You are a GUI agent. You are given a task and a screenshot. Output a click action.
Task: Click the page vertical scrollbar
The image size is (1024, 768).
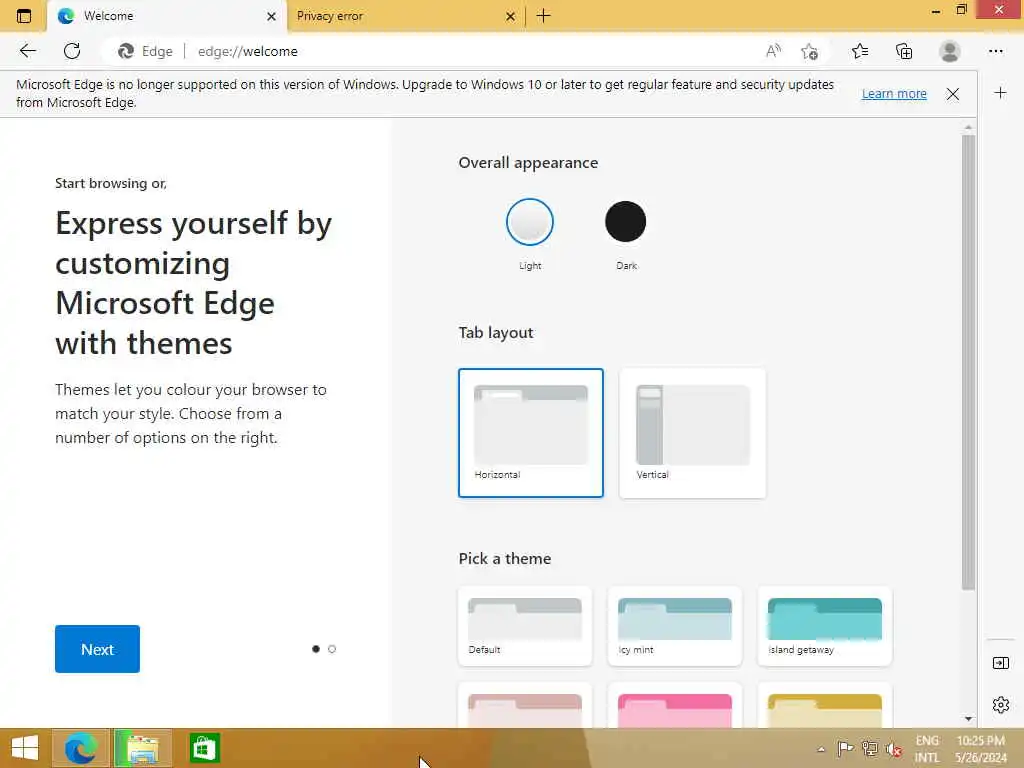tap(968, 362)
